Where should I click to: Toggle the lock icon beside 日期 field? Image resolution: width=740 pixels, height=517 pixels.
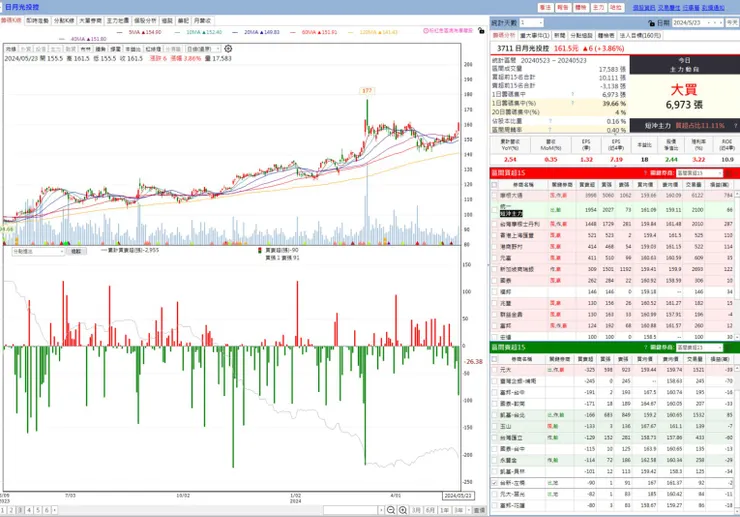point(652,23)
